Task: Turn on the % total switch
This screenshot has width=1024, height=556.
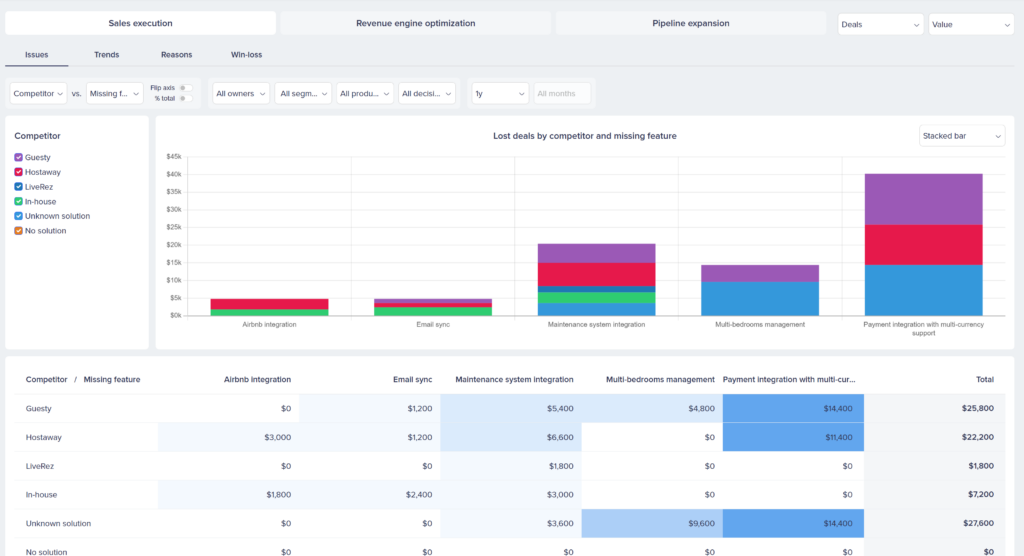Action: point(186,98)
